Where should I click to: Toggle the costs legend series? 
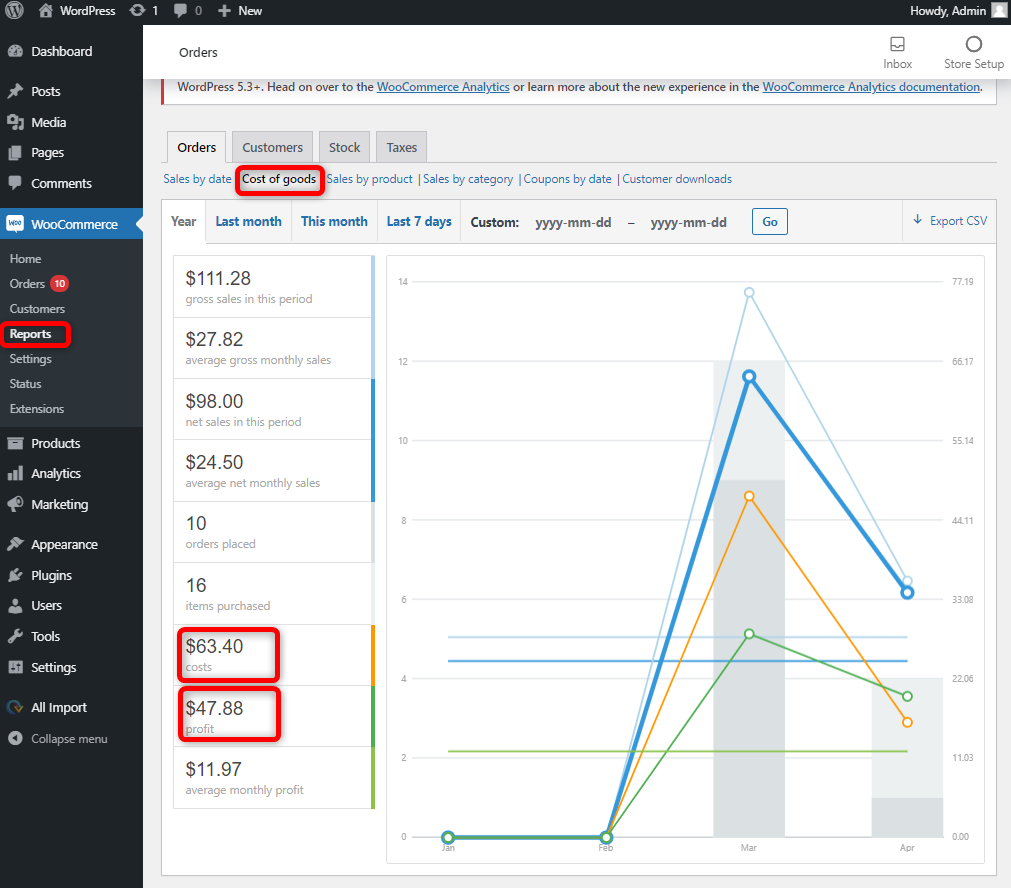click(273, 655)
